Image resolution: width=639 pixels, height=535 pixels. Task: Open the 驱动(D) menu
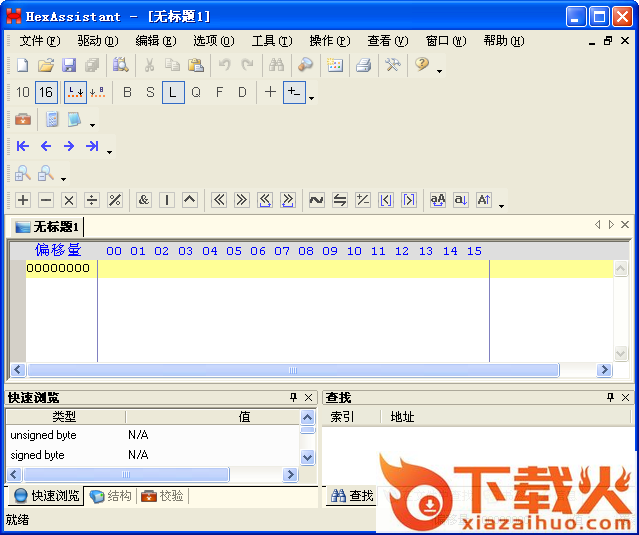[97, 41]
